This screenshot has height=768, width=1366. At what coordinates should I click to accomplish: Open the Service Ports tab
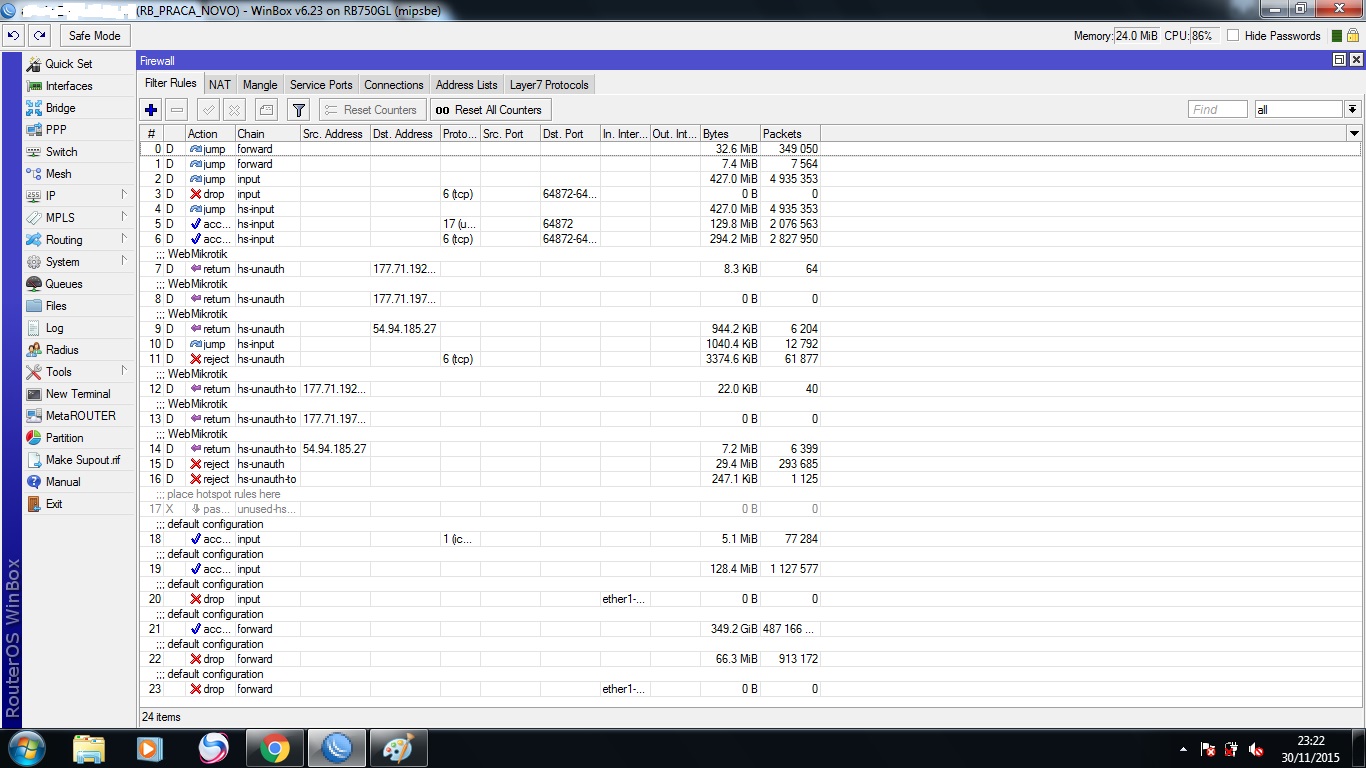click(x=321, y=85)
